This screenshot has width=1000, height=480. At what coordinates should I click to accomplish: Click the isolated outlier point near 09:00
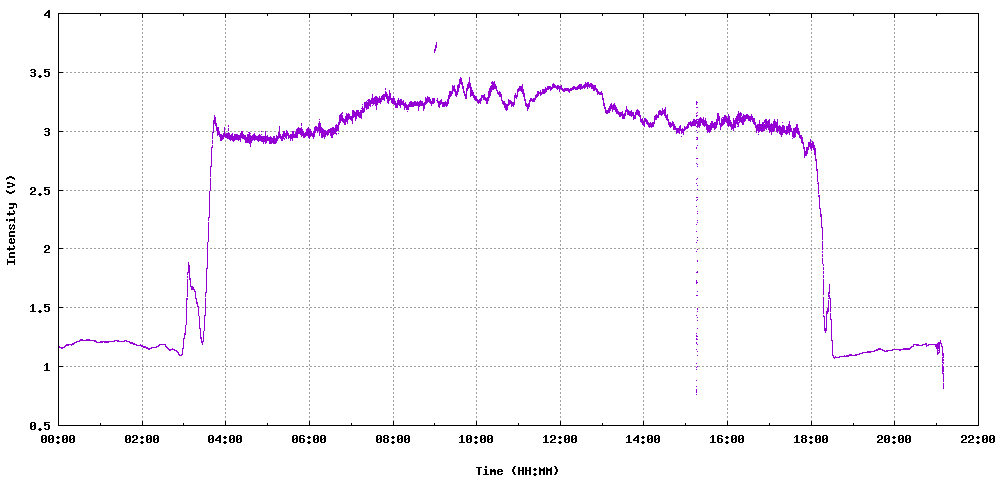(x=436, y=47)
